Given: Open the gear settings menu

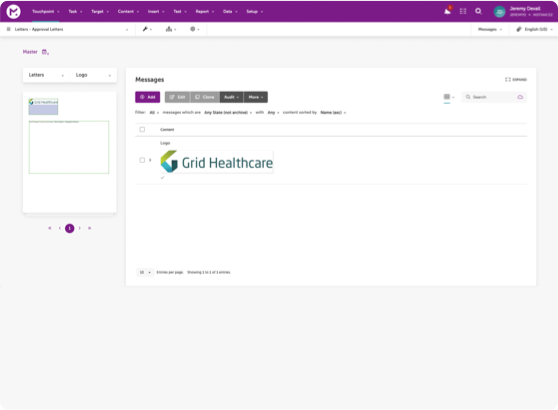Looking at the screenshot, I should coord(194,29).
